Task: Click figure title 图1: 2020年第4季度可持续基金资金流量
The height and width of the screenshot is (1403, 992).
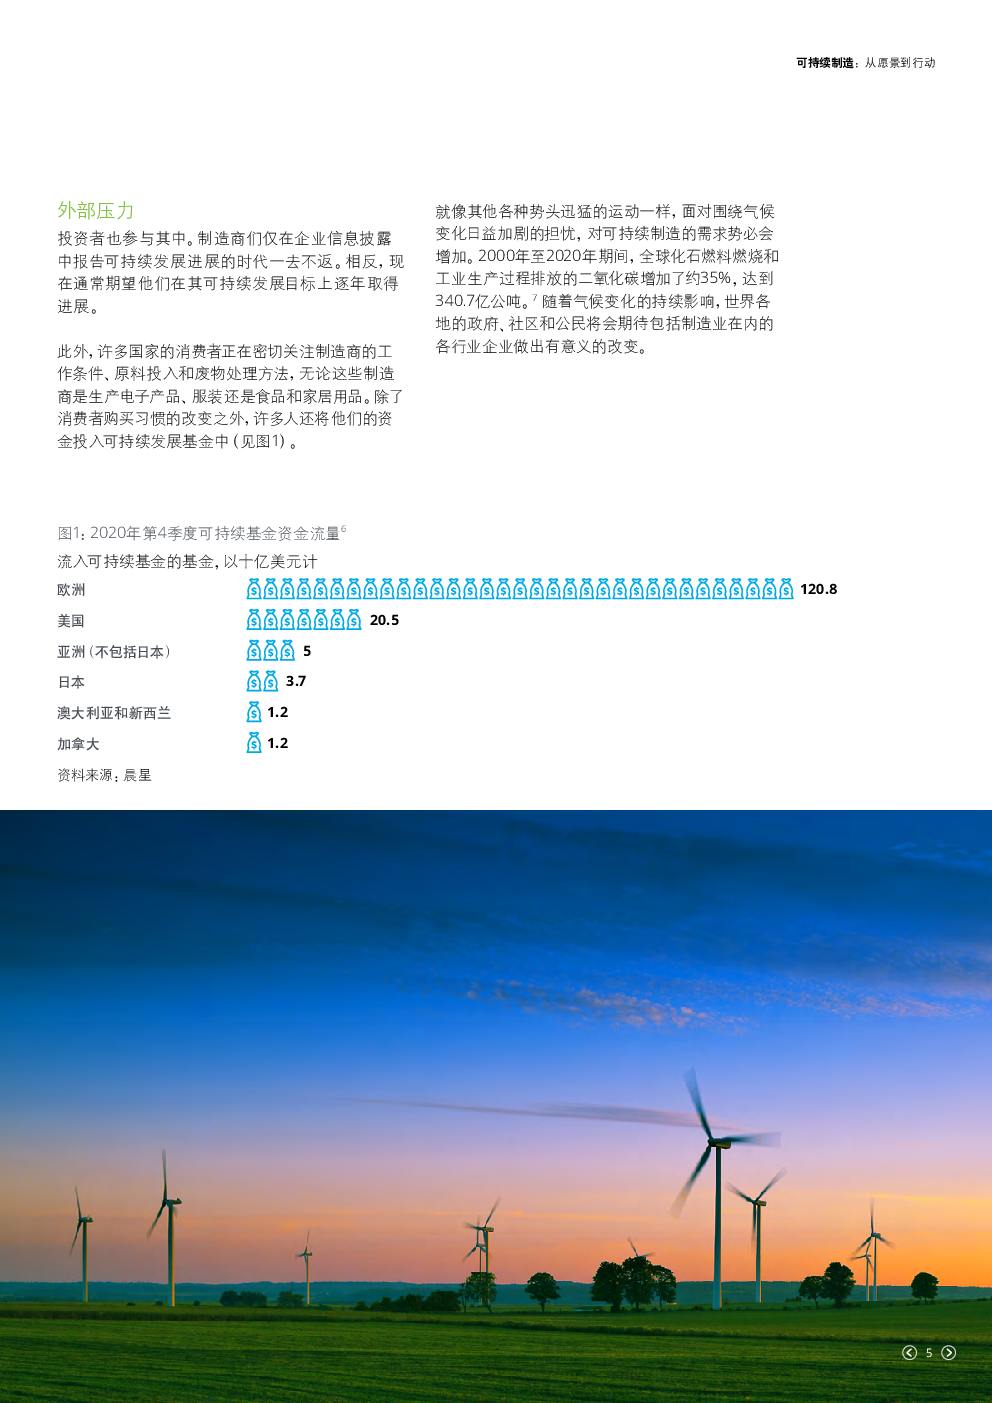Action: [201, 533]
